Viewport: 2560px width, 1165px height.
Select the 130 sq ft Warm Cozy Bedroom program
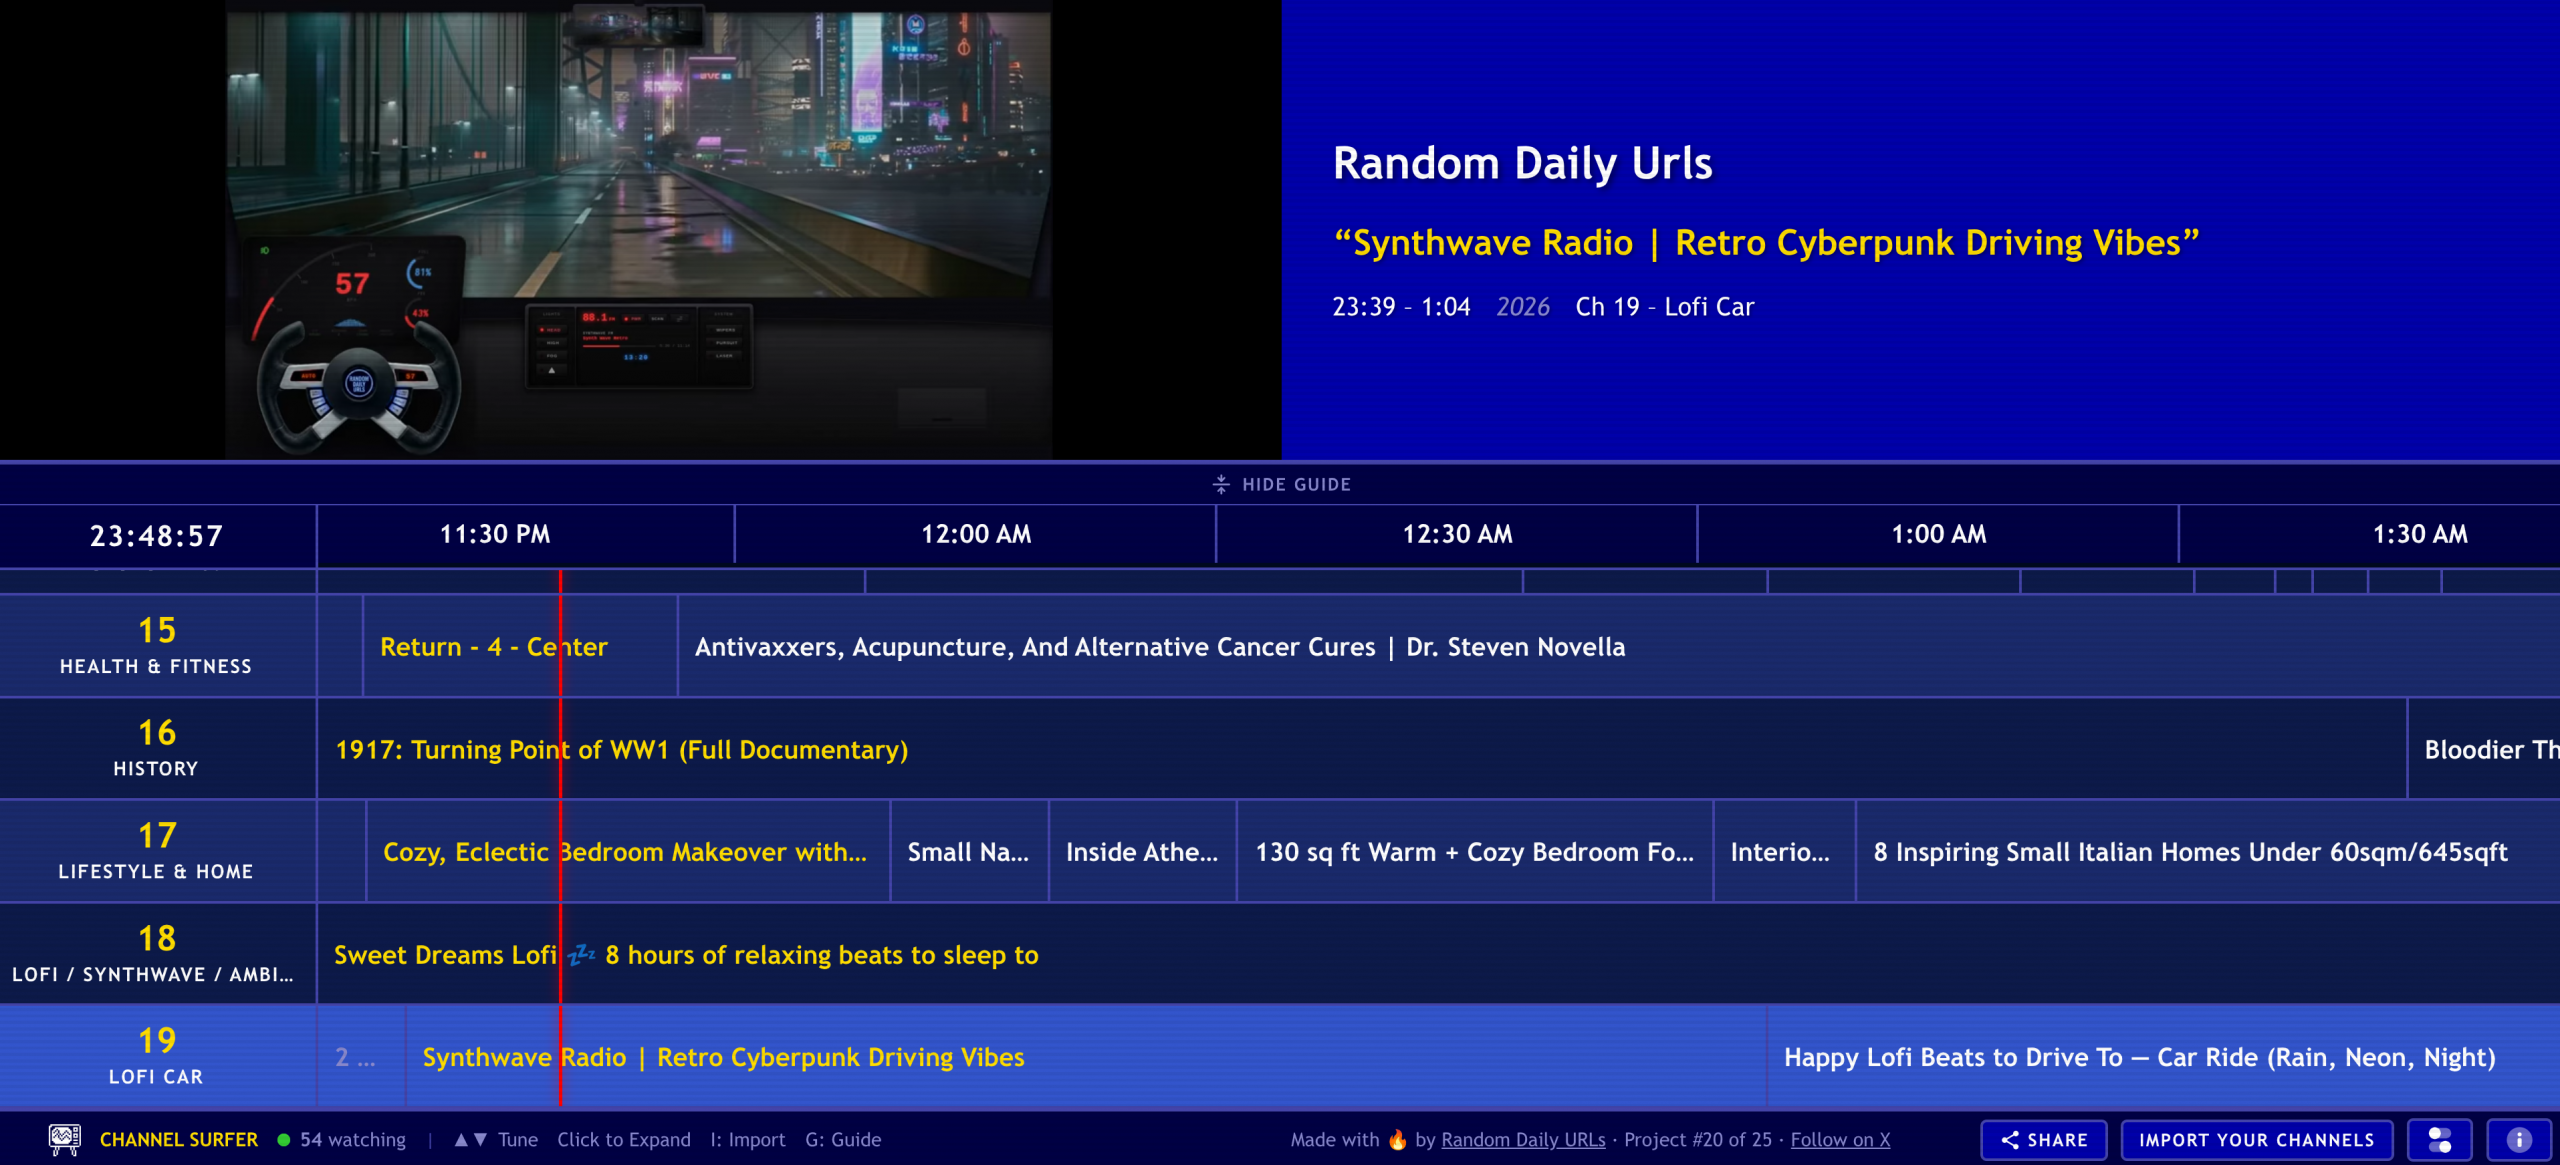click(x=1473, y=852)
